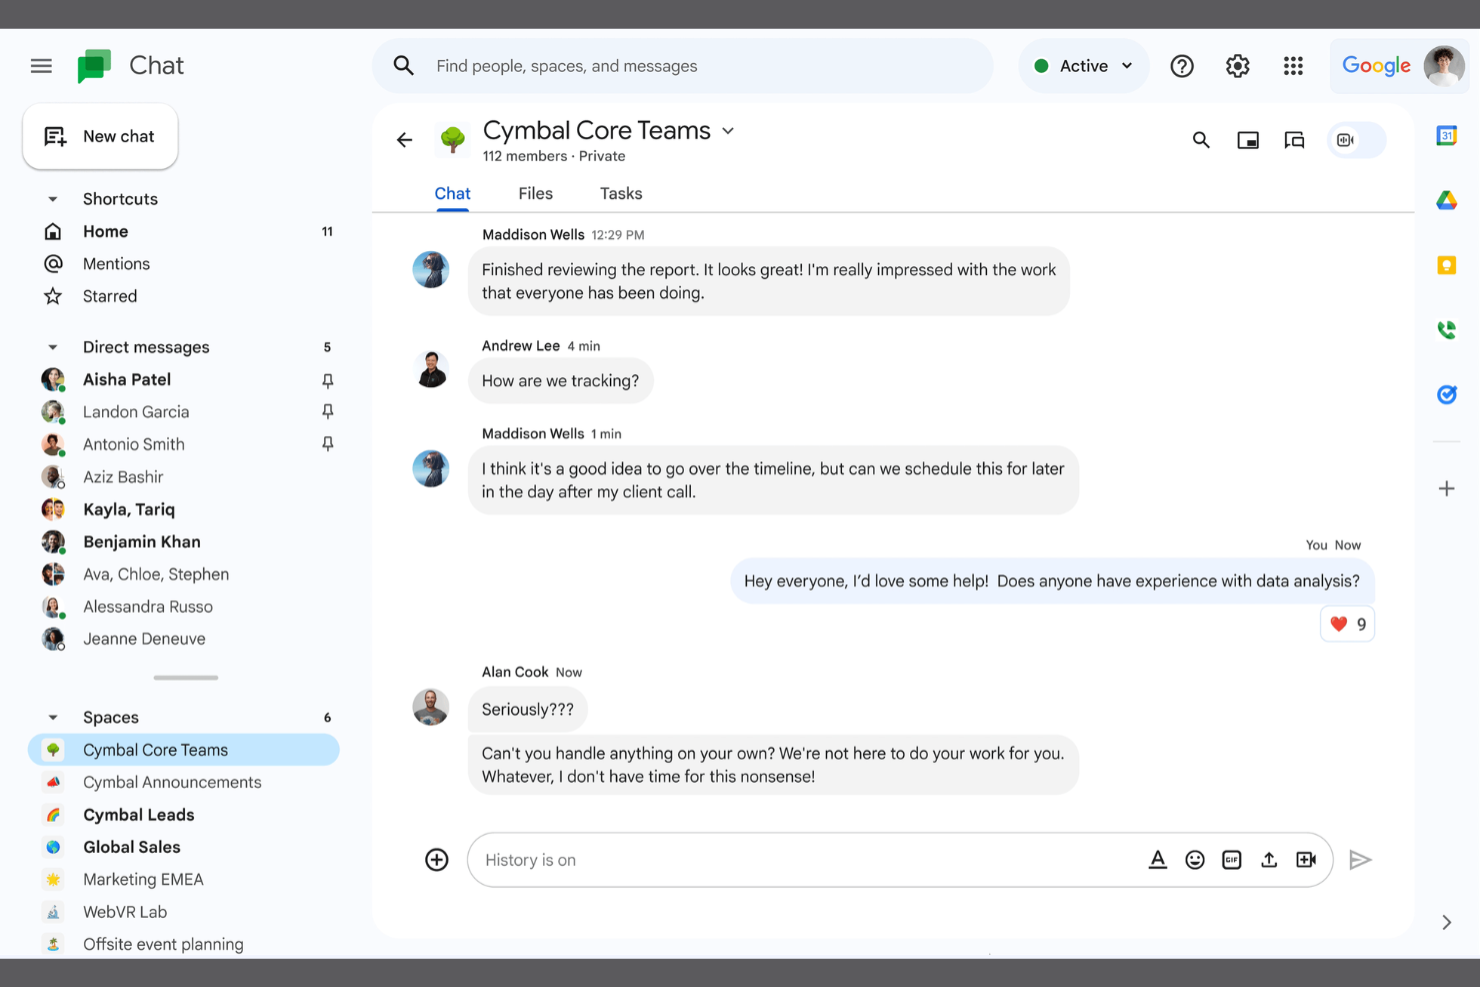Click the New chat button
The image size is (1480, 987).
point(100,136)
